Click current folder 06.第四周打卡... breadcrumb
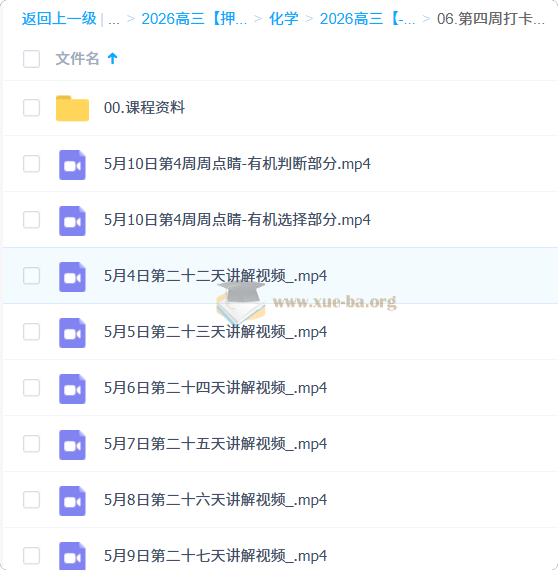Screen dimensions: 558x570 point(491,19)
